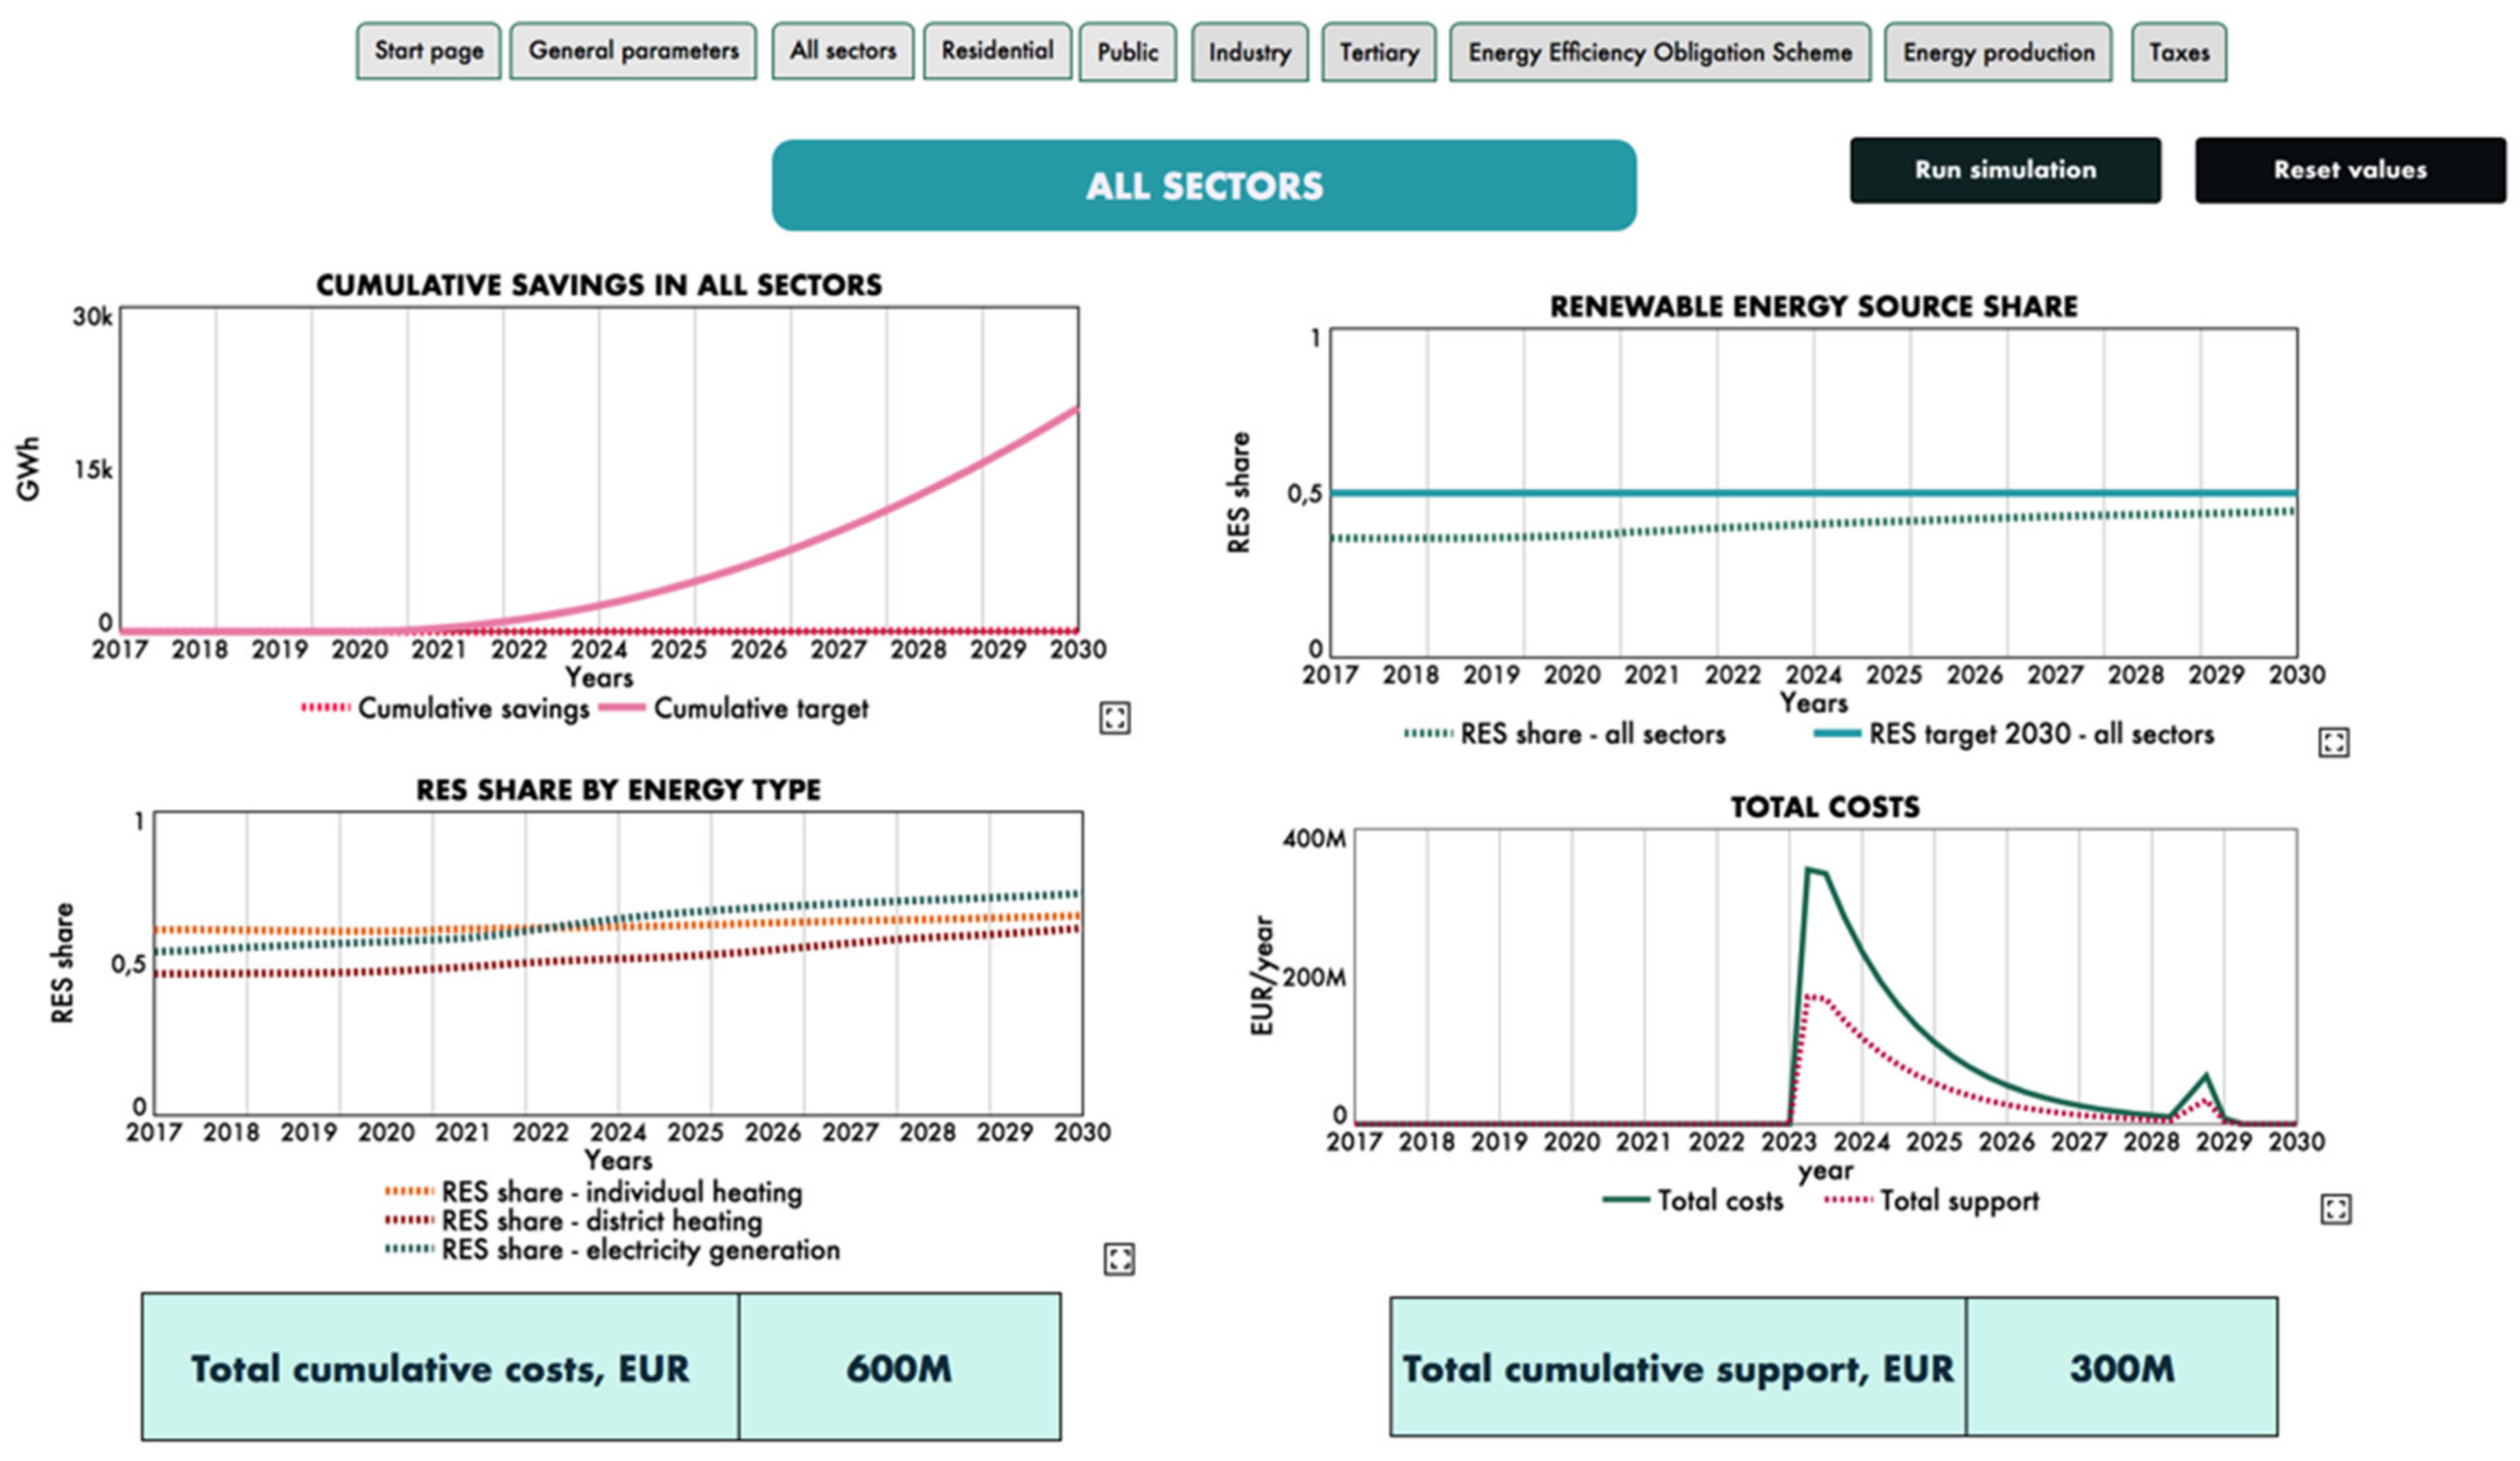Viewport: 2520px width, 1461px height.
Task: Open the Tertiary tab
Action: point(1379,52)
